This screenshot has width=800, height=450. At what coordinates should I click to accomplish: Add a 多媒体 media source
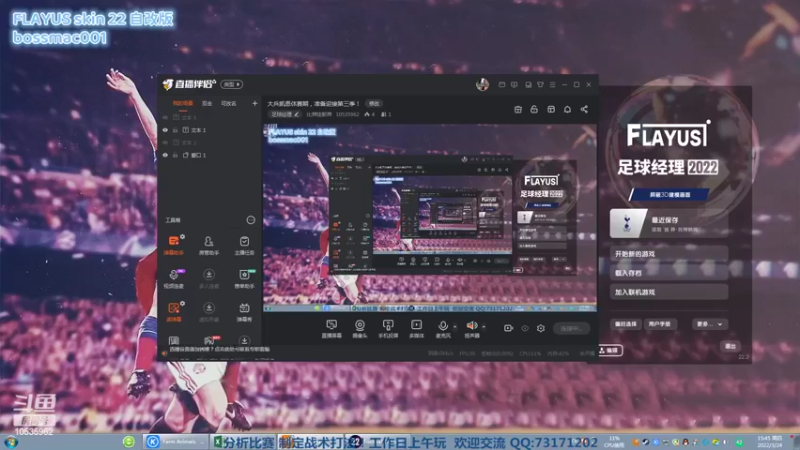pyautogui.click(x=416, y=329)
